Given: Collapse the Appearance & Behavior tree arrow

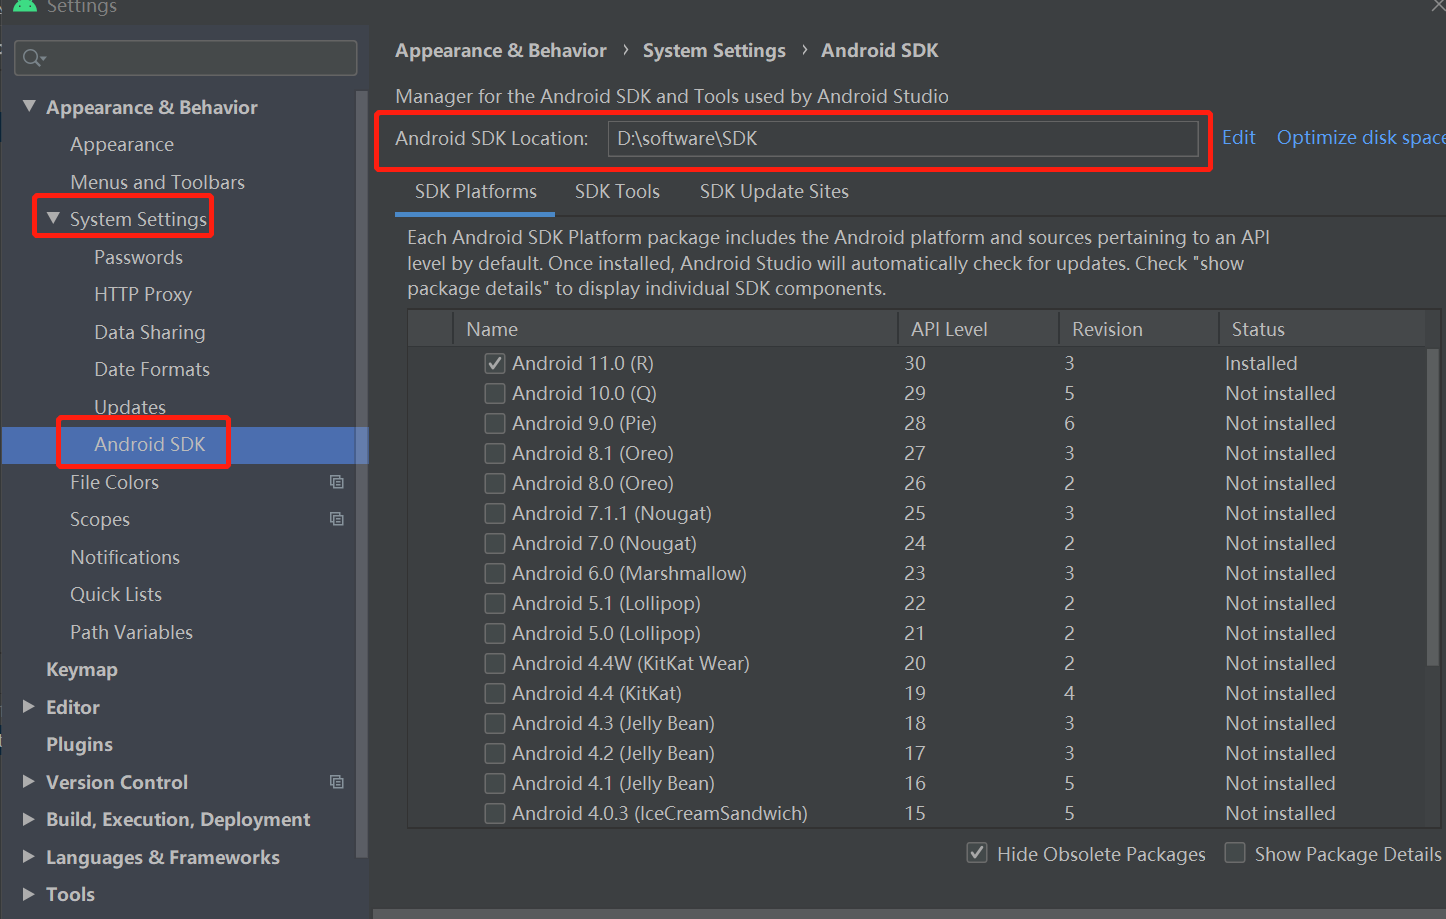Looking at the screenshot, I should [x=29, y=106].
